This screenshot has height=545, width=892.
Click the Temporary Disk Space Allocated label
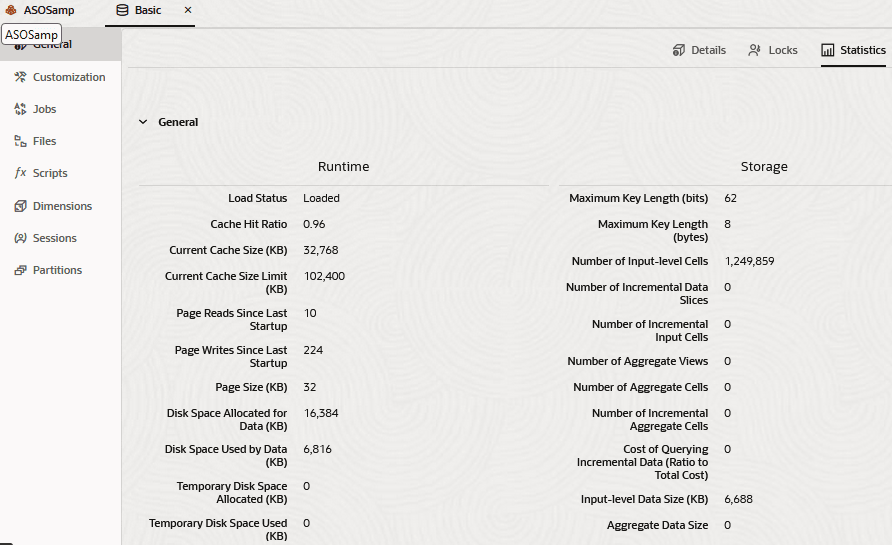pyautogui.click(x=232, y=493)
